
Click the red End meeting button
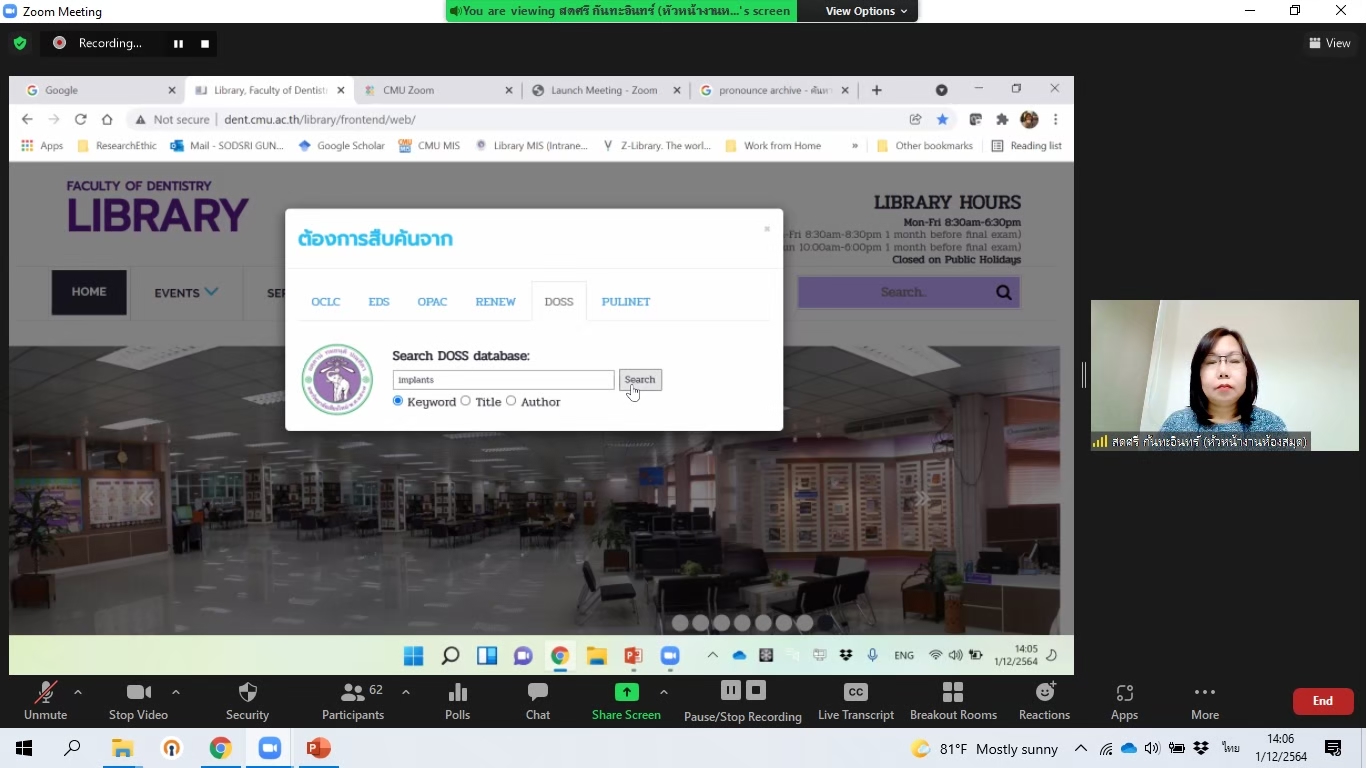tap(1322, 701)
